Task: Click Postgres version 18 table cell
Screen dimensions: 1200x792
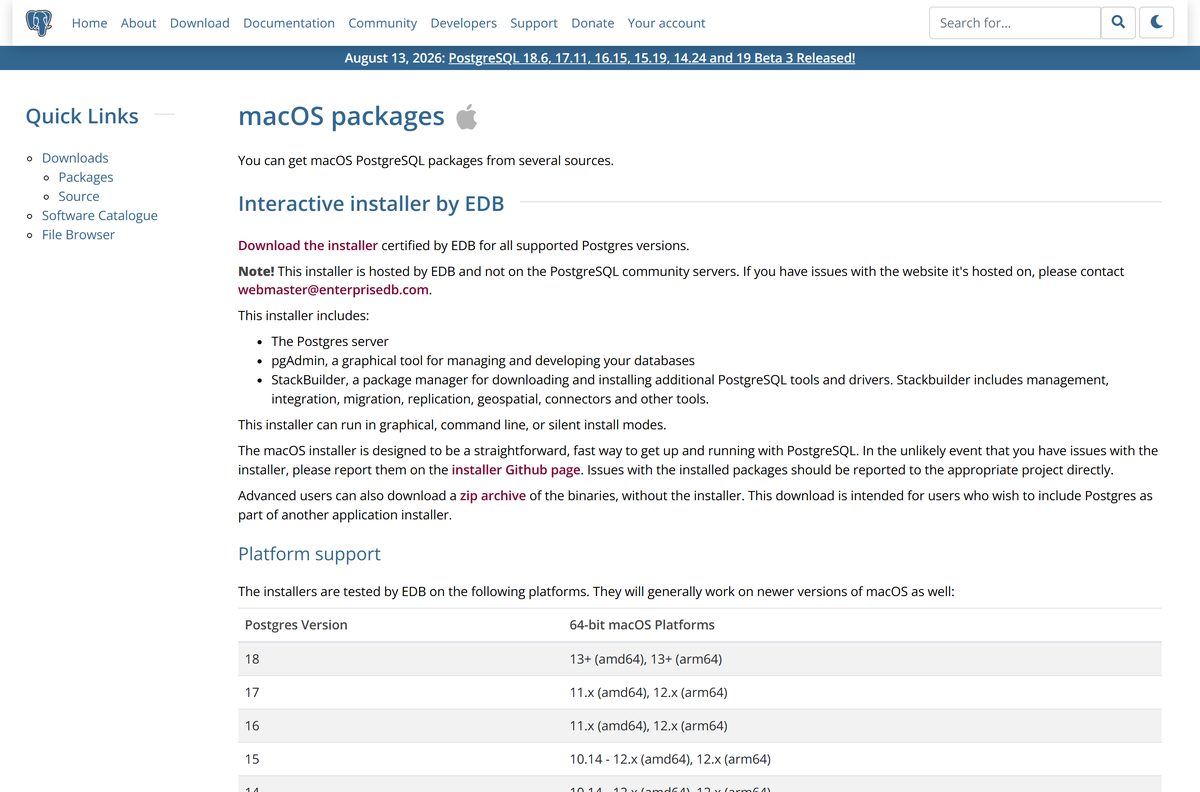Action: (x=400, y=659)
